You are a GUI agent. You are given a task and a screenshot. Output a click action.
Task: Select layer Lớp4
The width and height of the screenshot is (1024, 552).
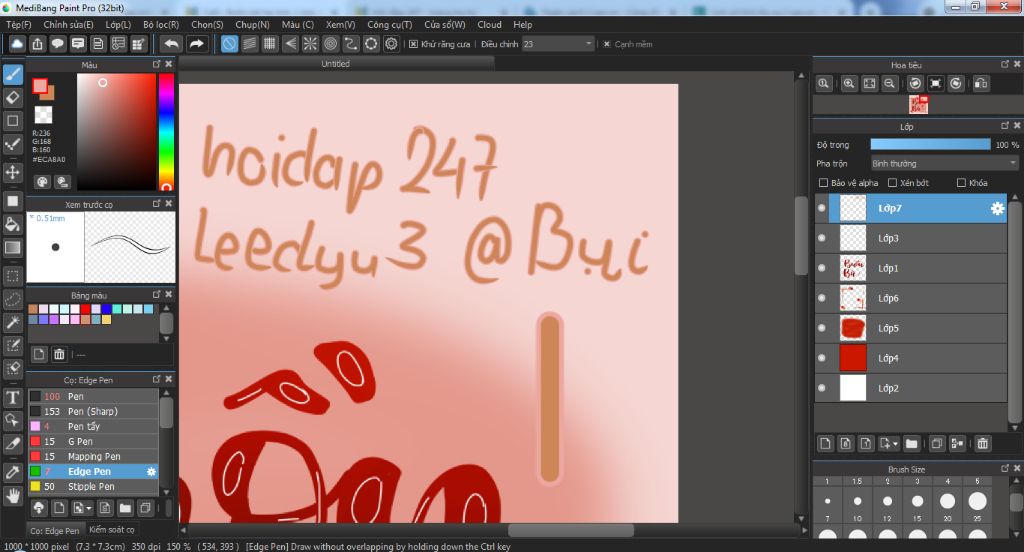[911, 358]
